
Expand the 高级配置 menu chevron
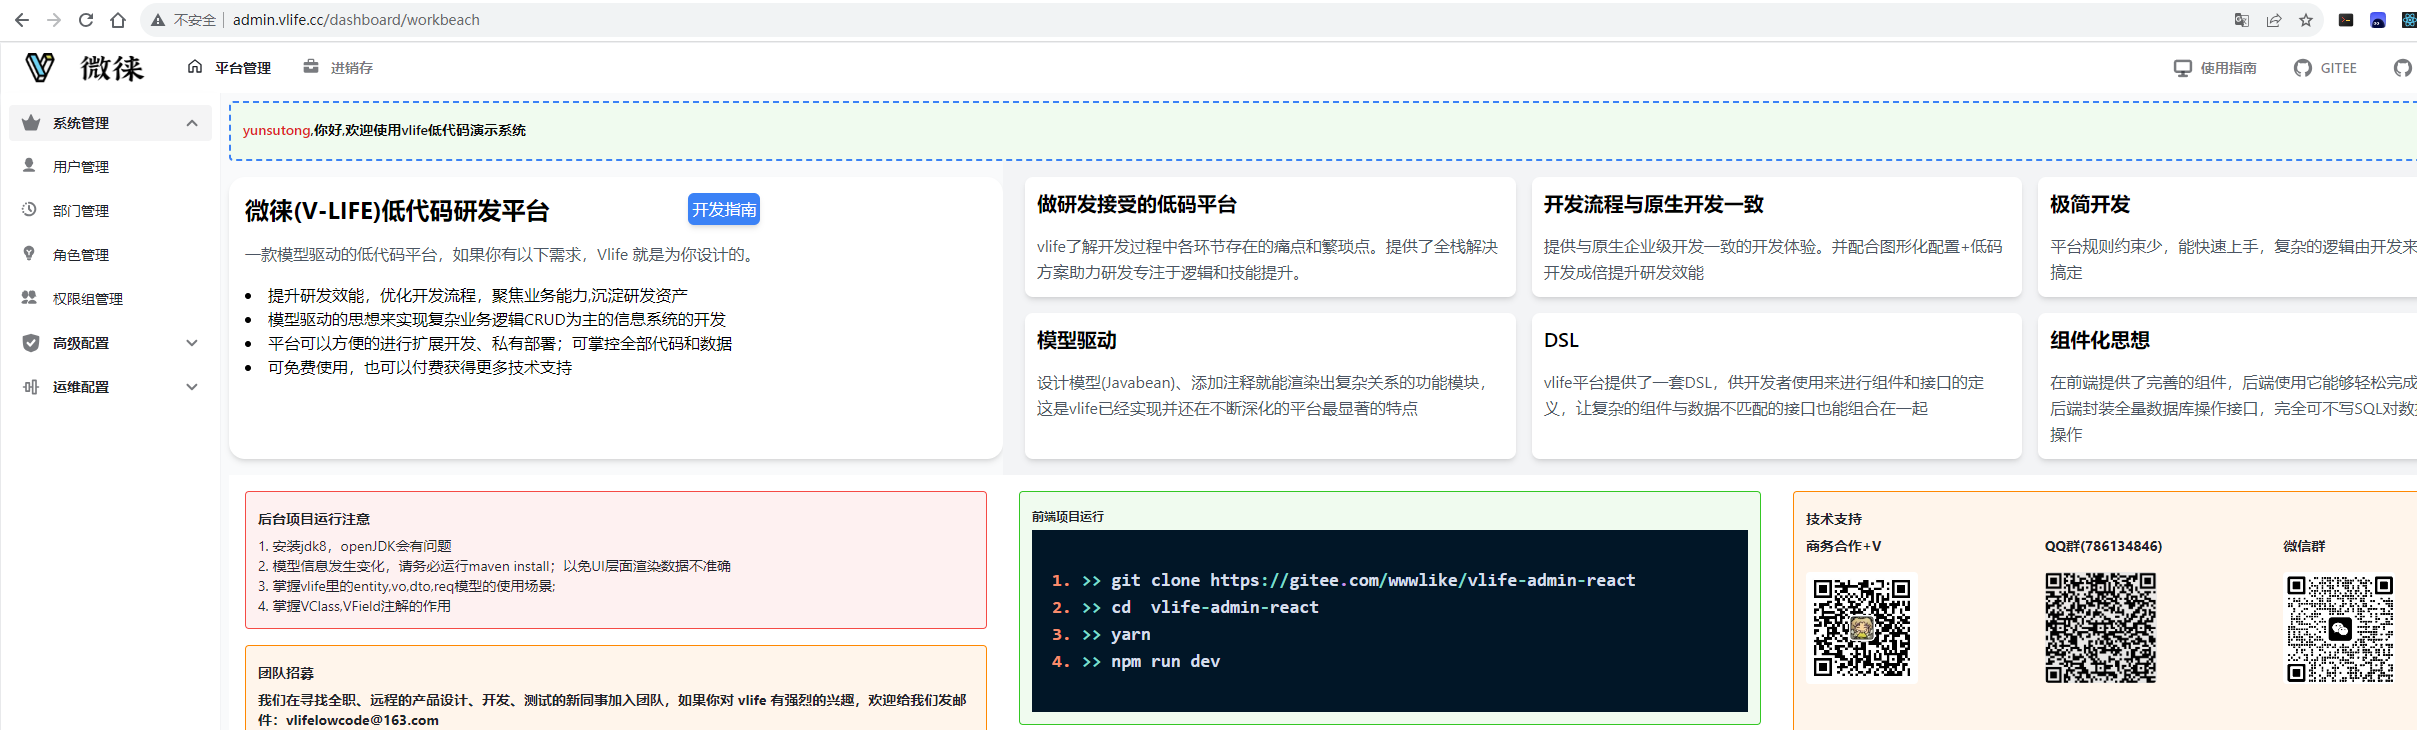192,343
